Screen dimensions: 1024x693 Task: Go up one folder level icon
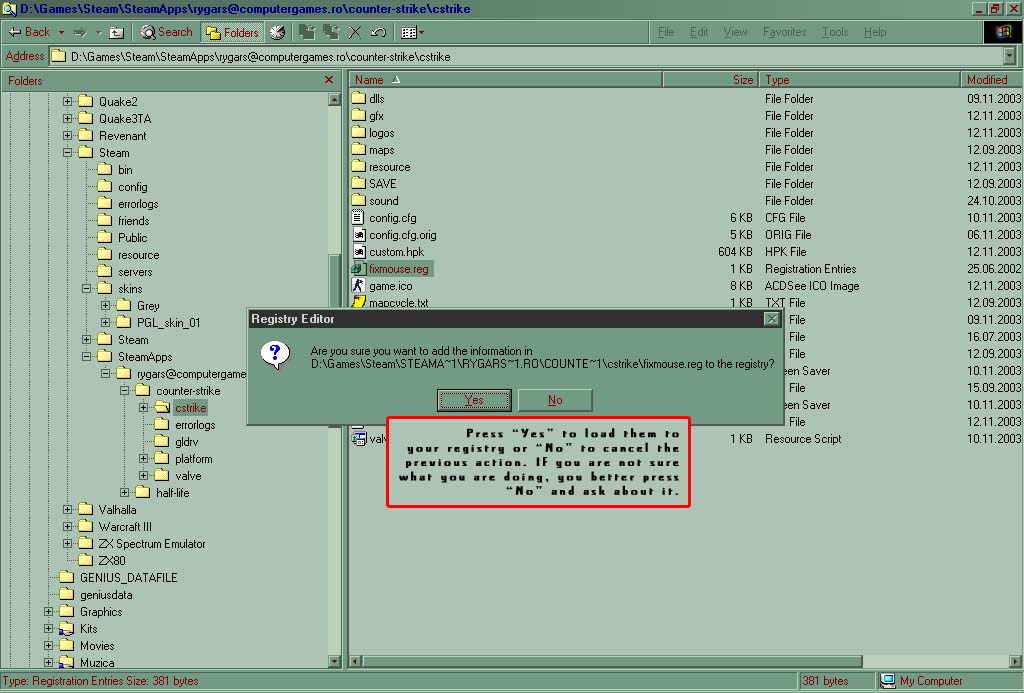116,32
